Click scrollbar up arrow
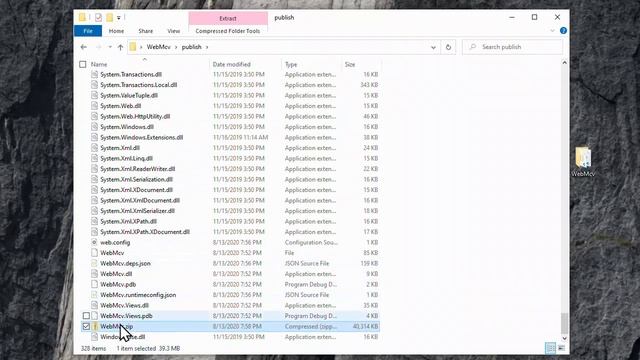The image size is (640, 360). pyautogui.click(x=564, y=63)
